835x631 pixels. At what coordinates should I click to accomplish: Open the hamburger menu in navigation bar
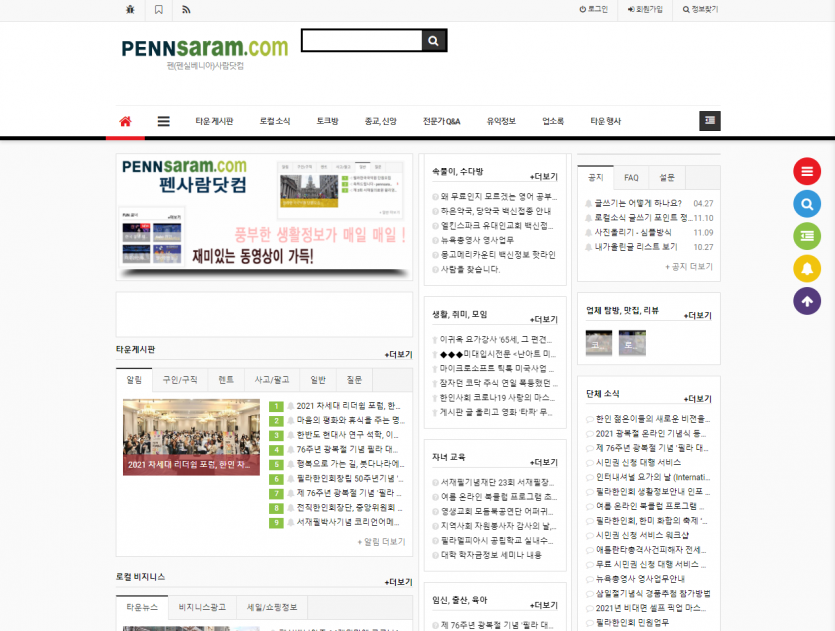point(163,121)
